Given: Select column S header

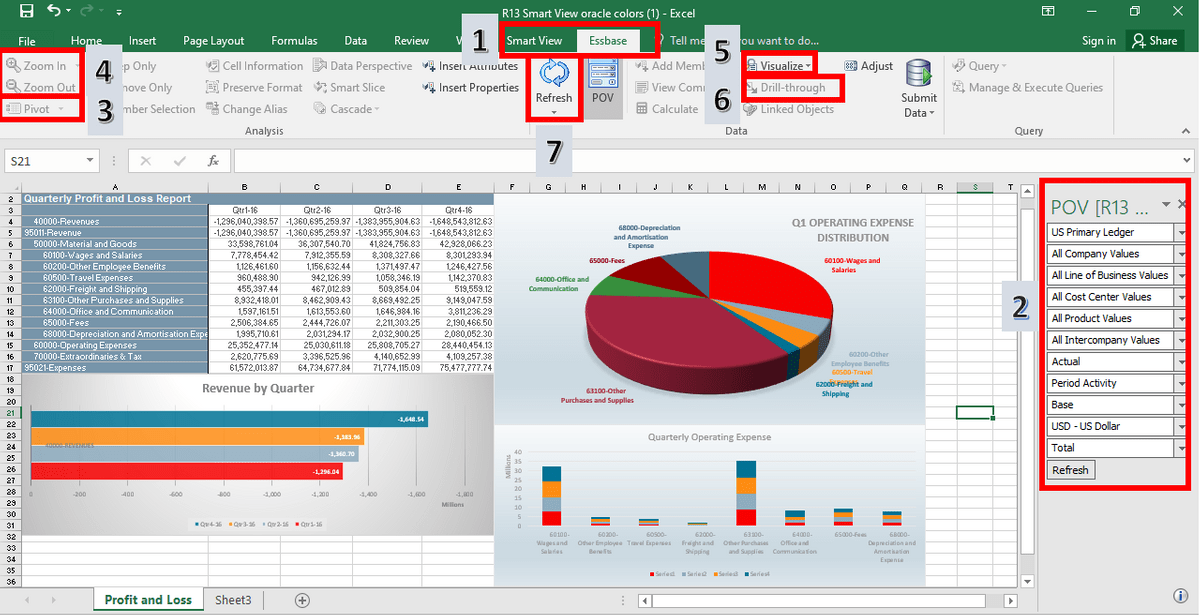Looking at the screenshot, I should pos(974,187).
